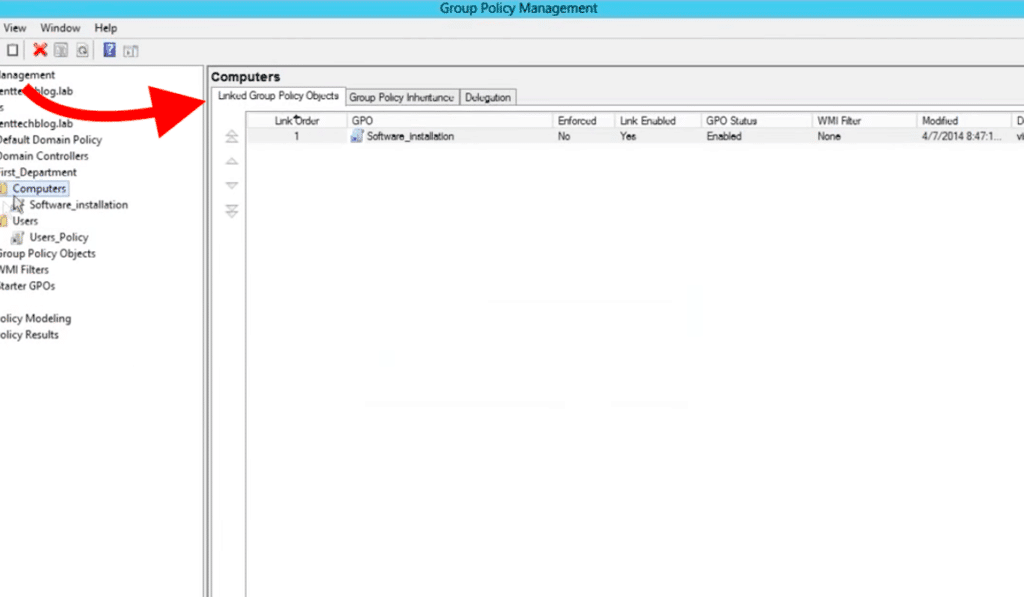
Task: Select Domain Controllers in the tree
Action: click(x=43, y=156)
